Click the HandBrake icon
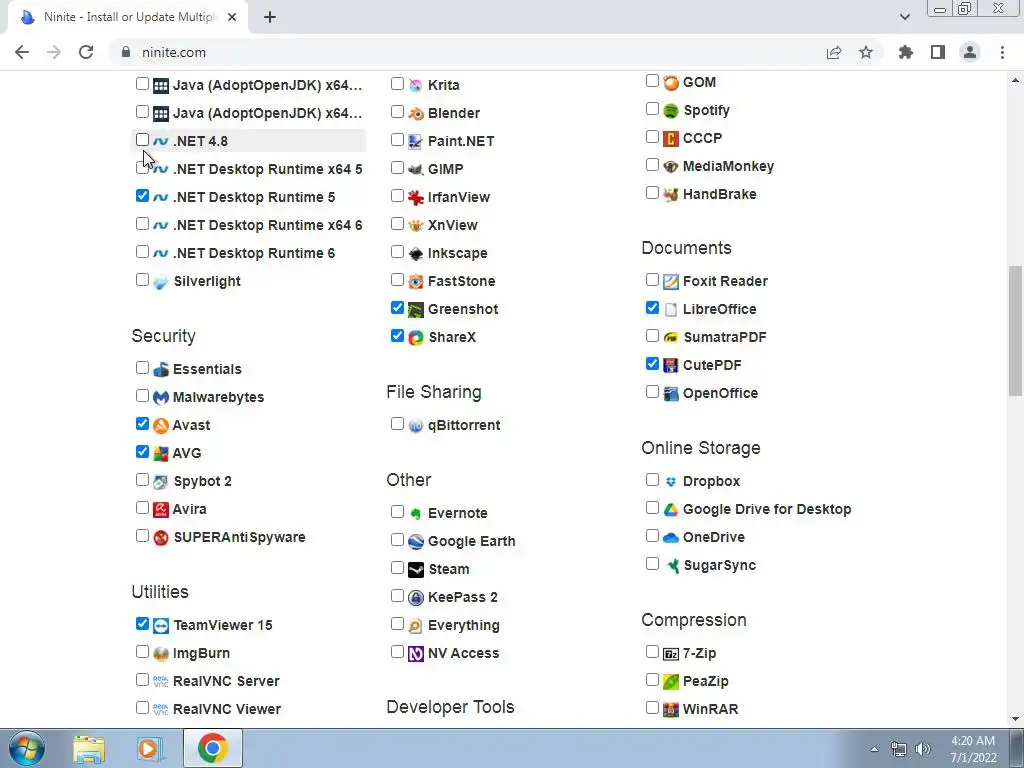Screen dimensions: 1024x768 [x=671, y=195]
